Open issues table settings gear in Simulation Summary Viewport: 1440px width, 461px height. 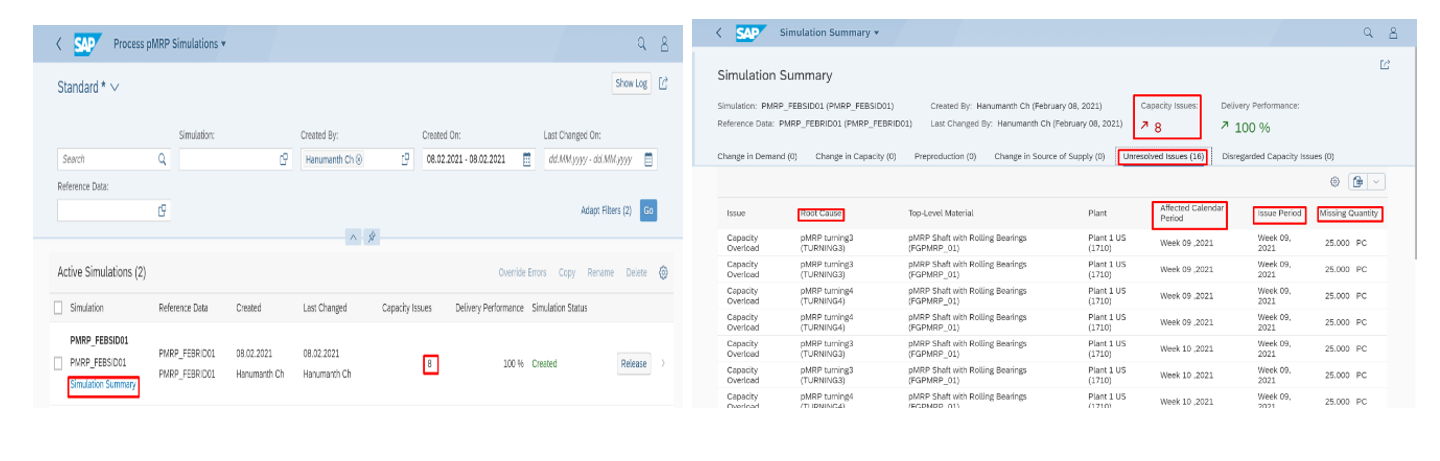point(1335,182)
